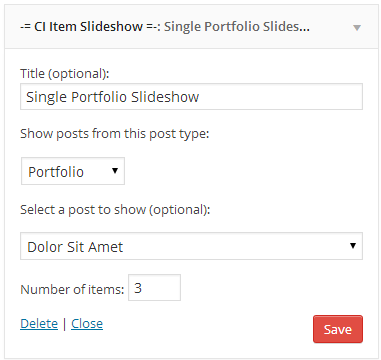Click the Dolor Sit Amet selected text
The height and width of the screenshot is (360, 381).
point(75,247)
